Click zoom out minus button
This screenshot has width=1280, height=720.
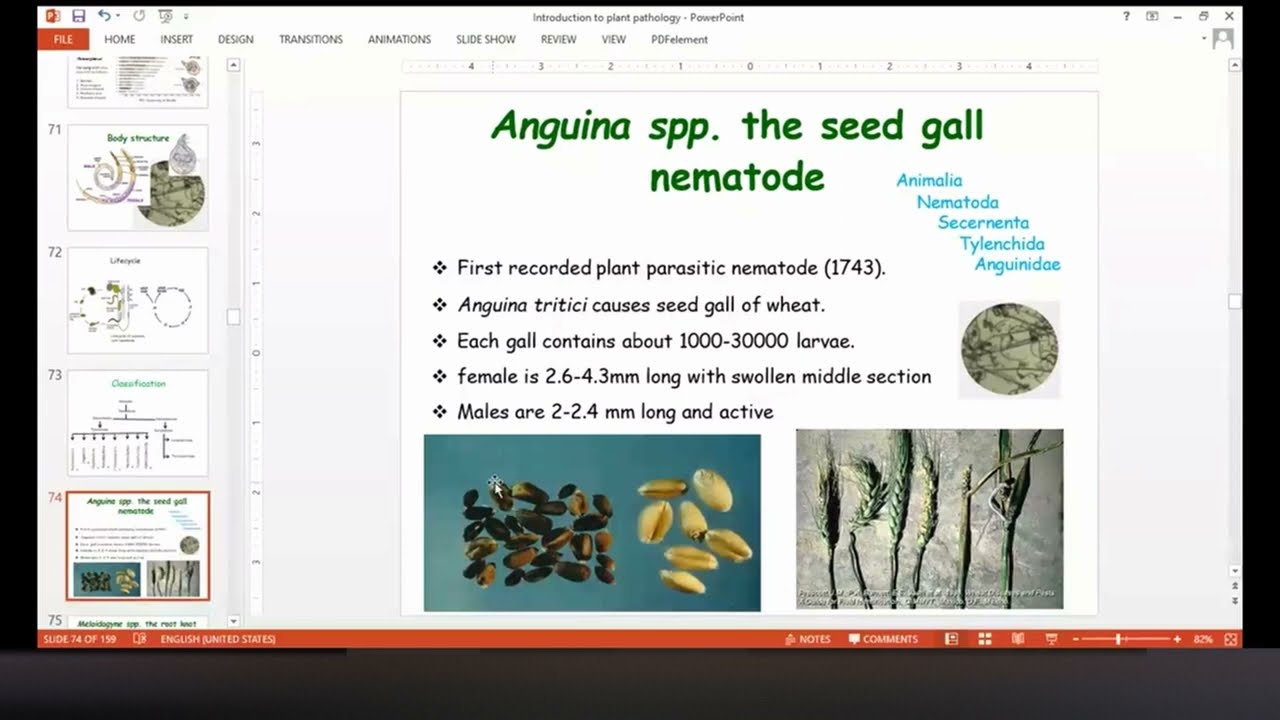(x=1078, y=639)
